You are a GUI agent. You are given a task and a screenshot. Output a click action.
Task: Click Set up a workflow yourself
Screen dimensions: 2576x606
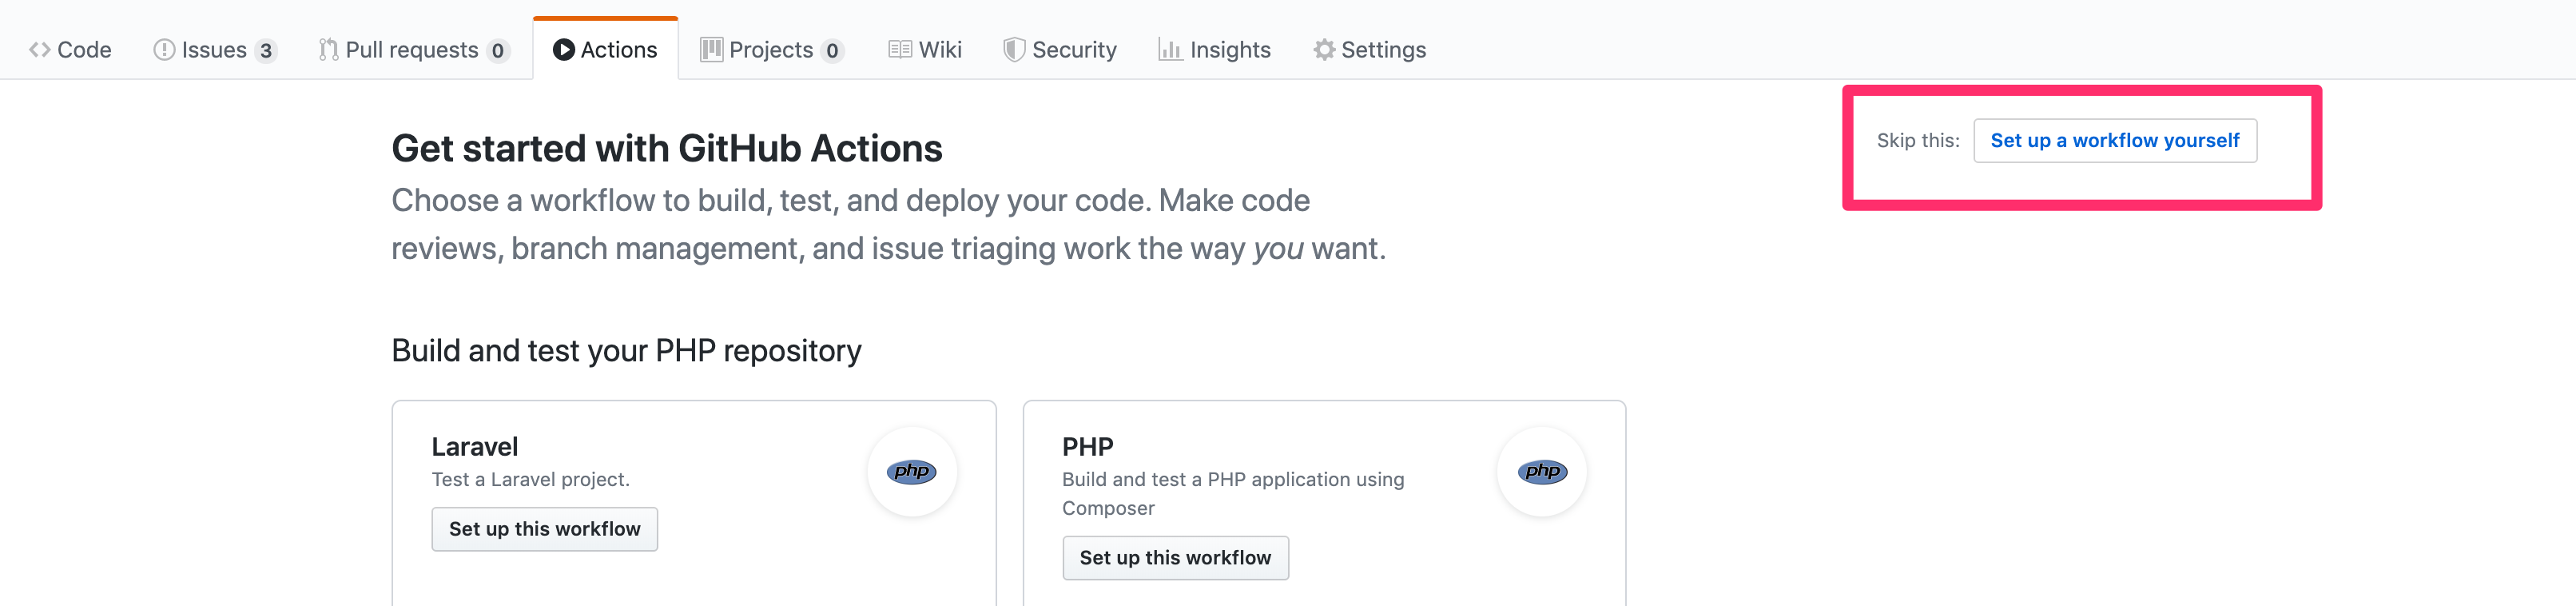2115,141
